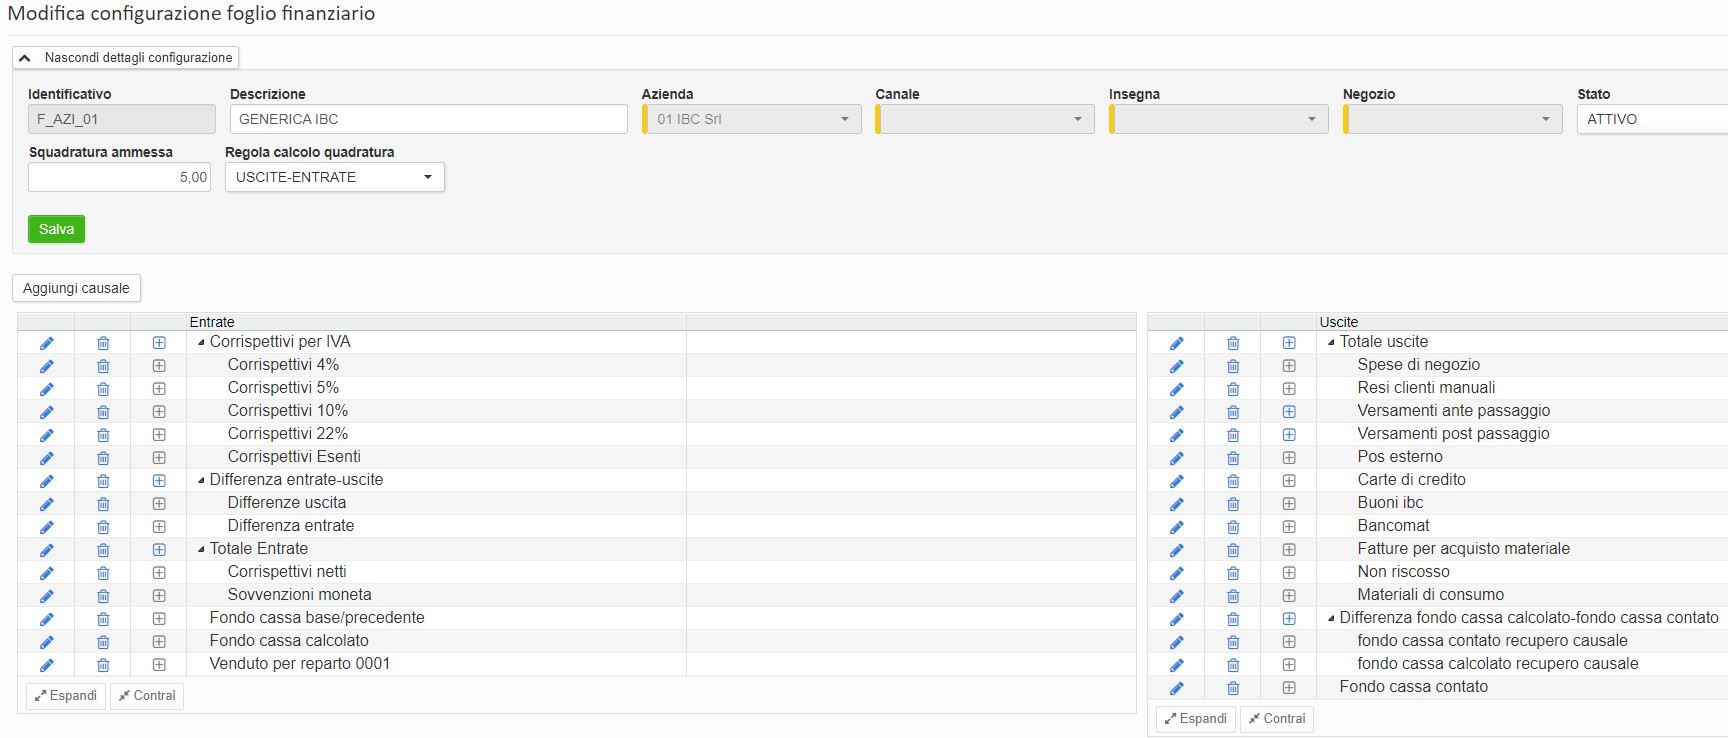Screen dimensions: 1728x738
Task: Click the Descrizione text field
Action: [428, 119]
